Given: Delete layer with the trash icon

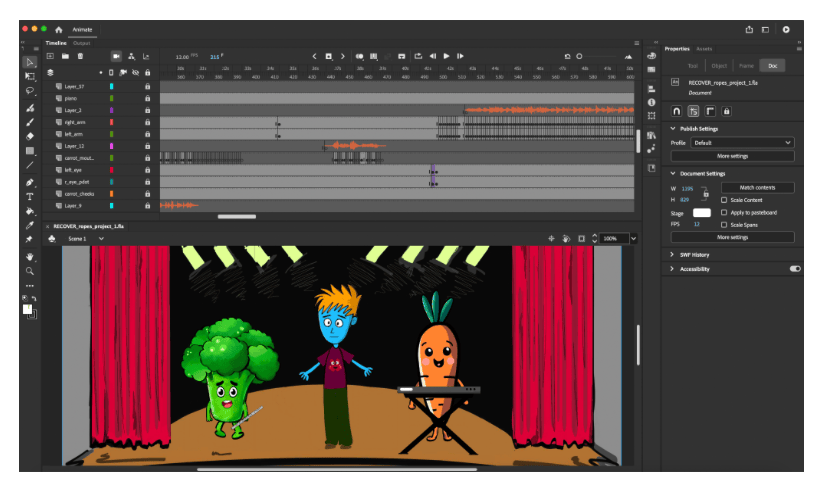Looking at the screenshot, I should 80,56.
